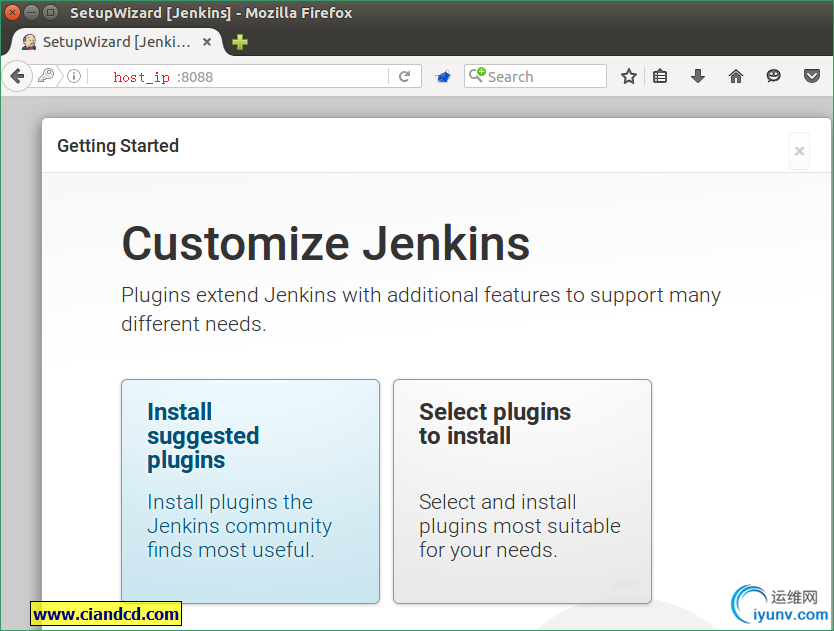The height and width of the screenshot is (631, 834).
Task: Choose Install suggested plugins
Action: click(251, 491)
